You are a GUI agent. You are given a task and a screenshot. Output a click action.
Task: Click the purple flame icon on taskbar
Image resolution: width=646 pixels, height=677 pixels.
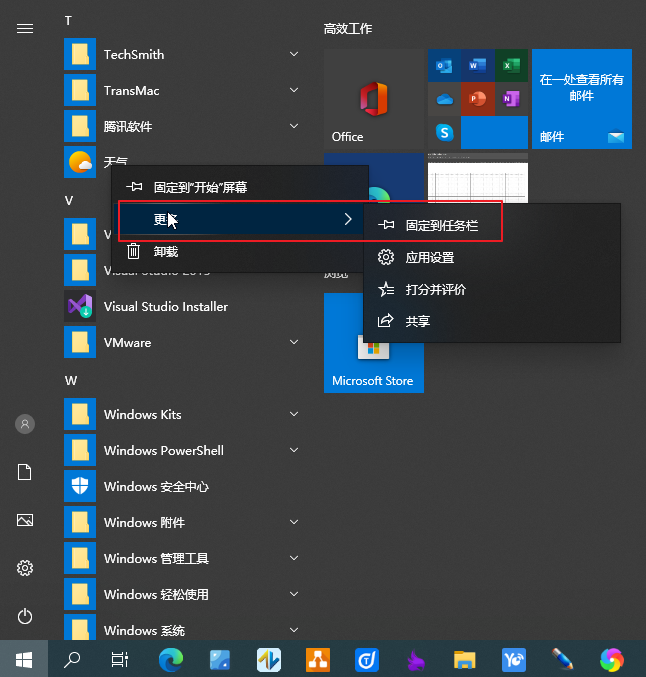coord(416,660)
